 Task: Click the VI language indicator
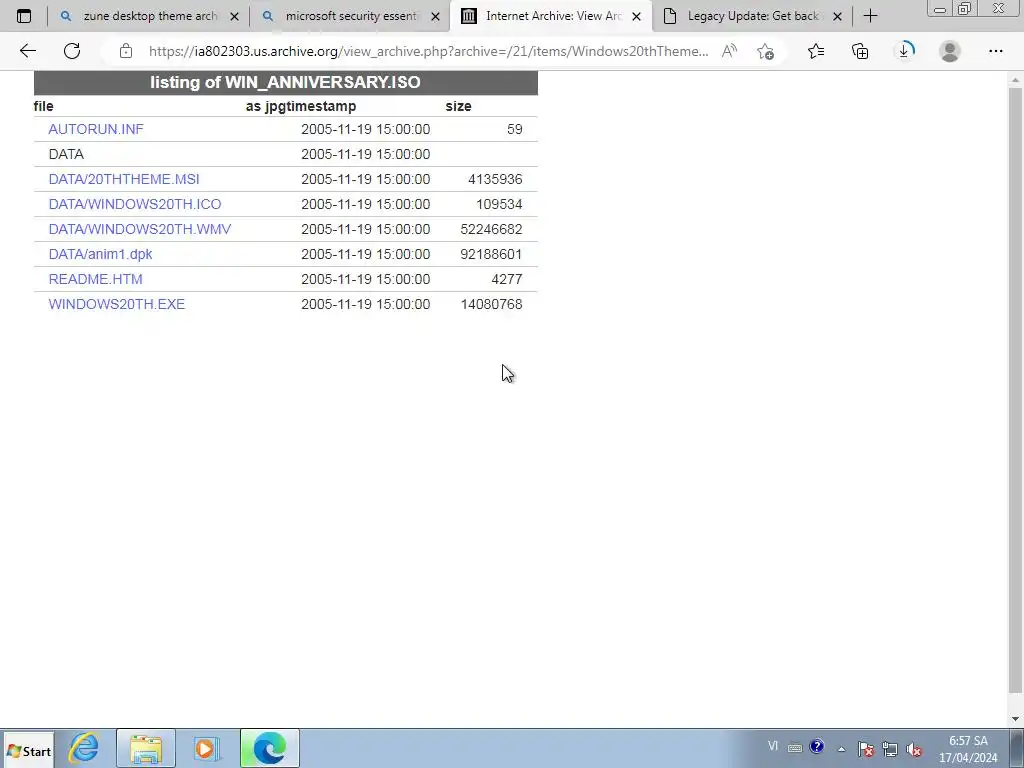pyautogui.click(x=773, y=746)
